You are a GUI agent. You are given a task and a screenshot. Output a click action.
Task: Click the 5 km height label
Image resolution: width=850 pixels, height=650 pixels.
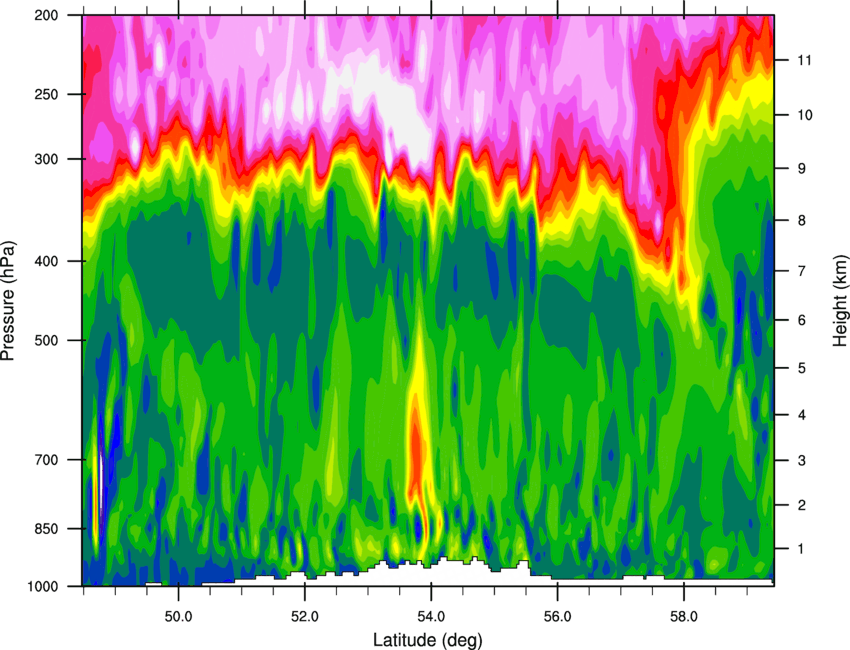pos(802,369)
